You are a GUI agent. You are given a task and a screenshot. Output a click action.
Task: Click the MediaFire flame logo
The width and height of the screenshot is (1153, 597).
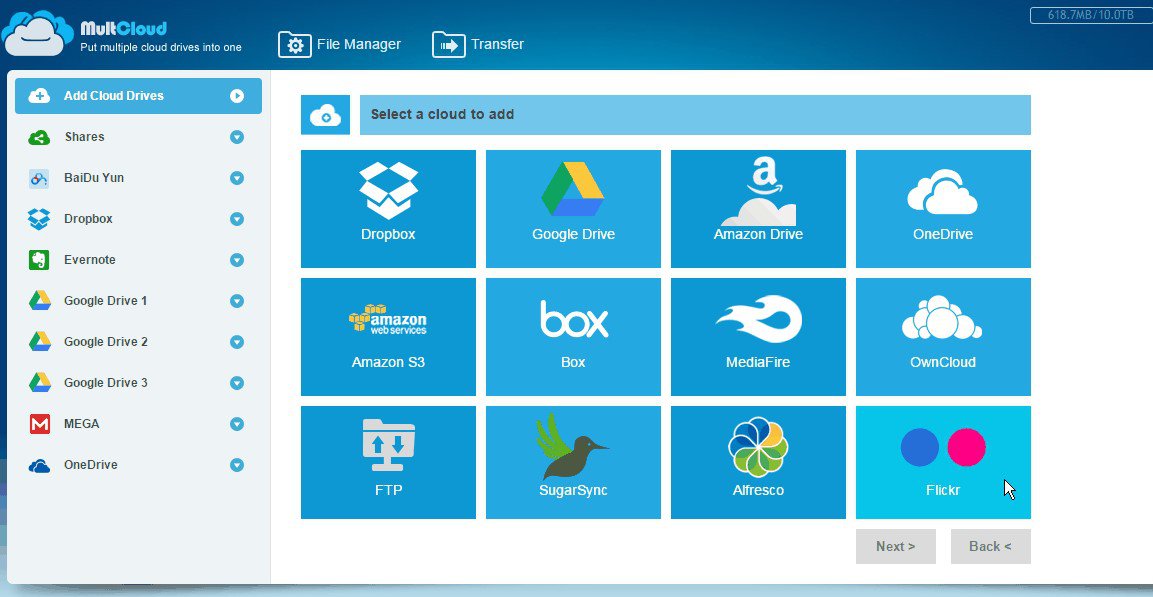(x=759, y=319)
